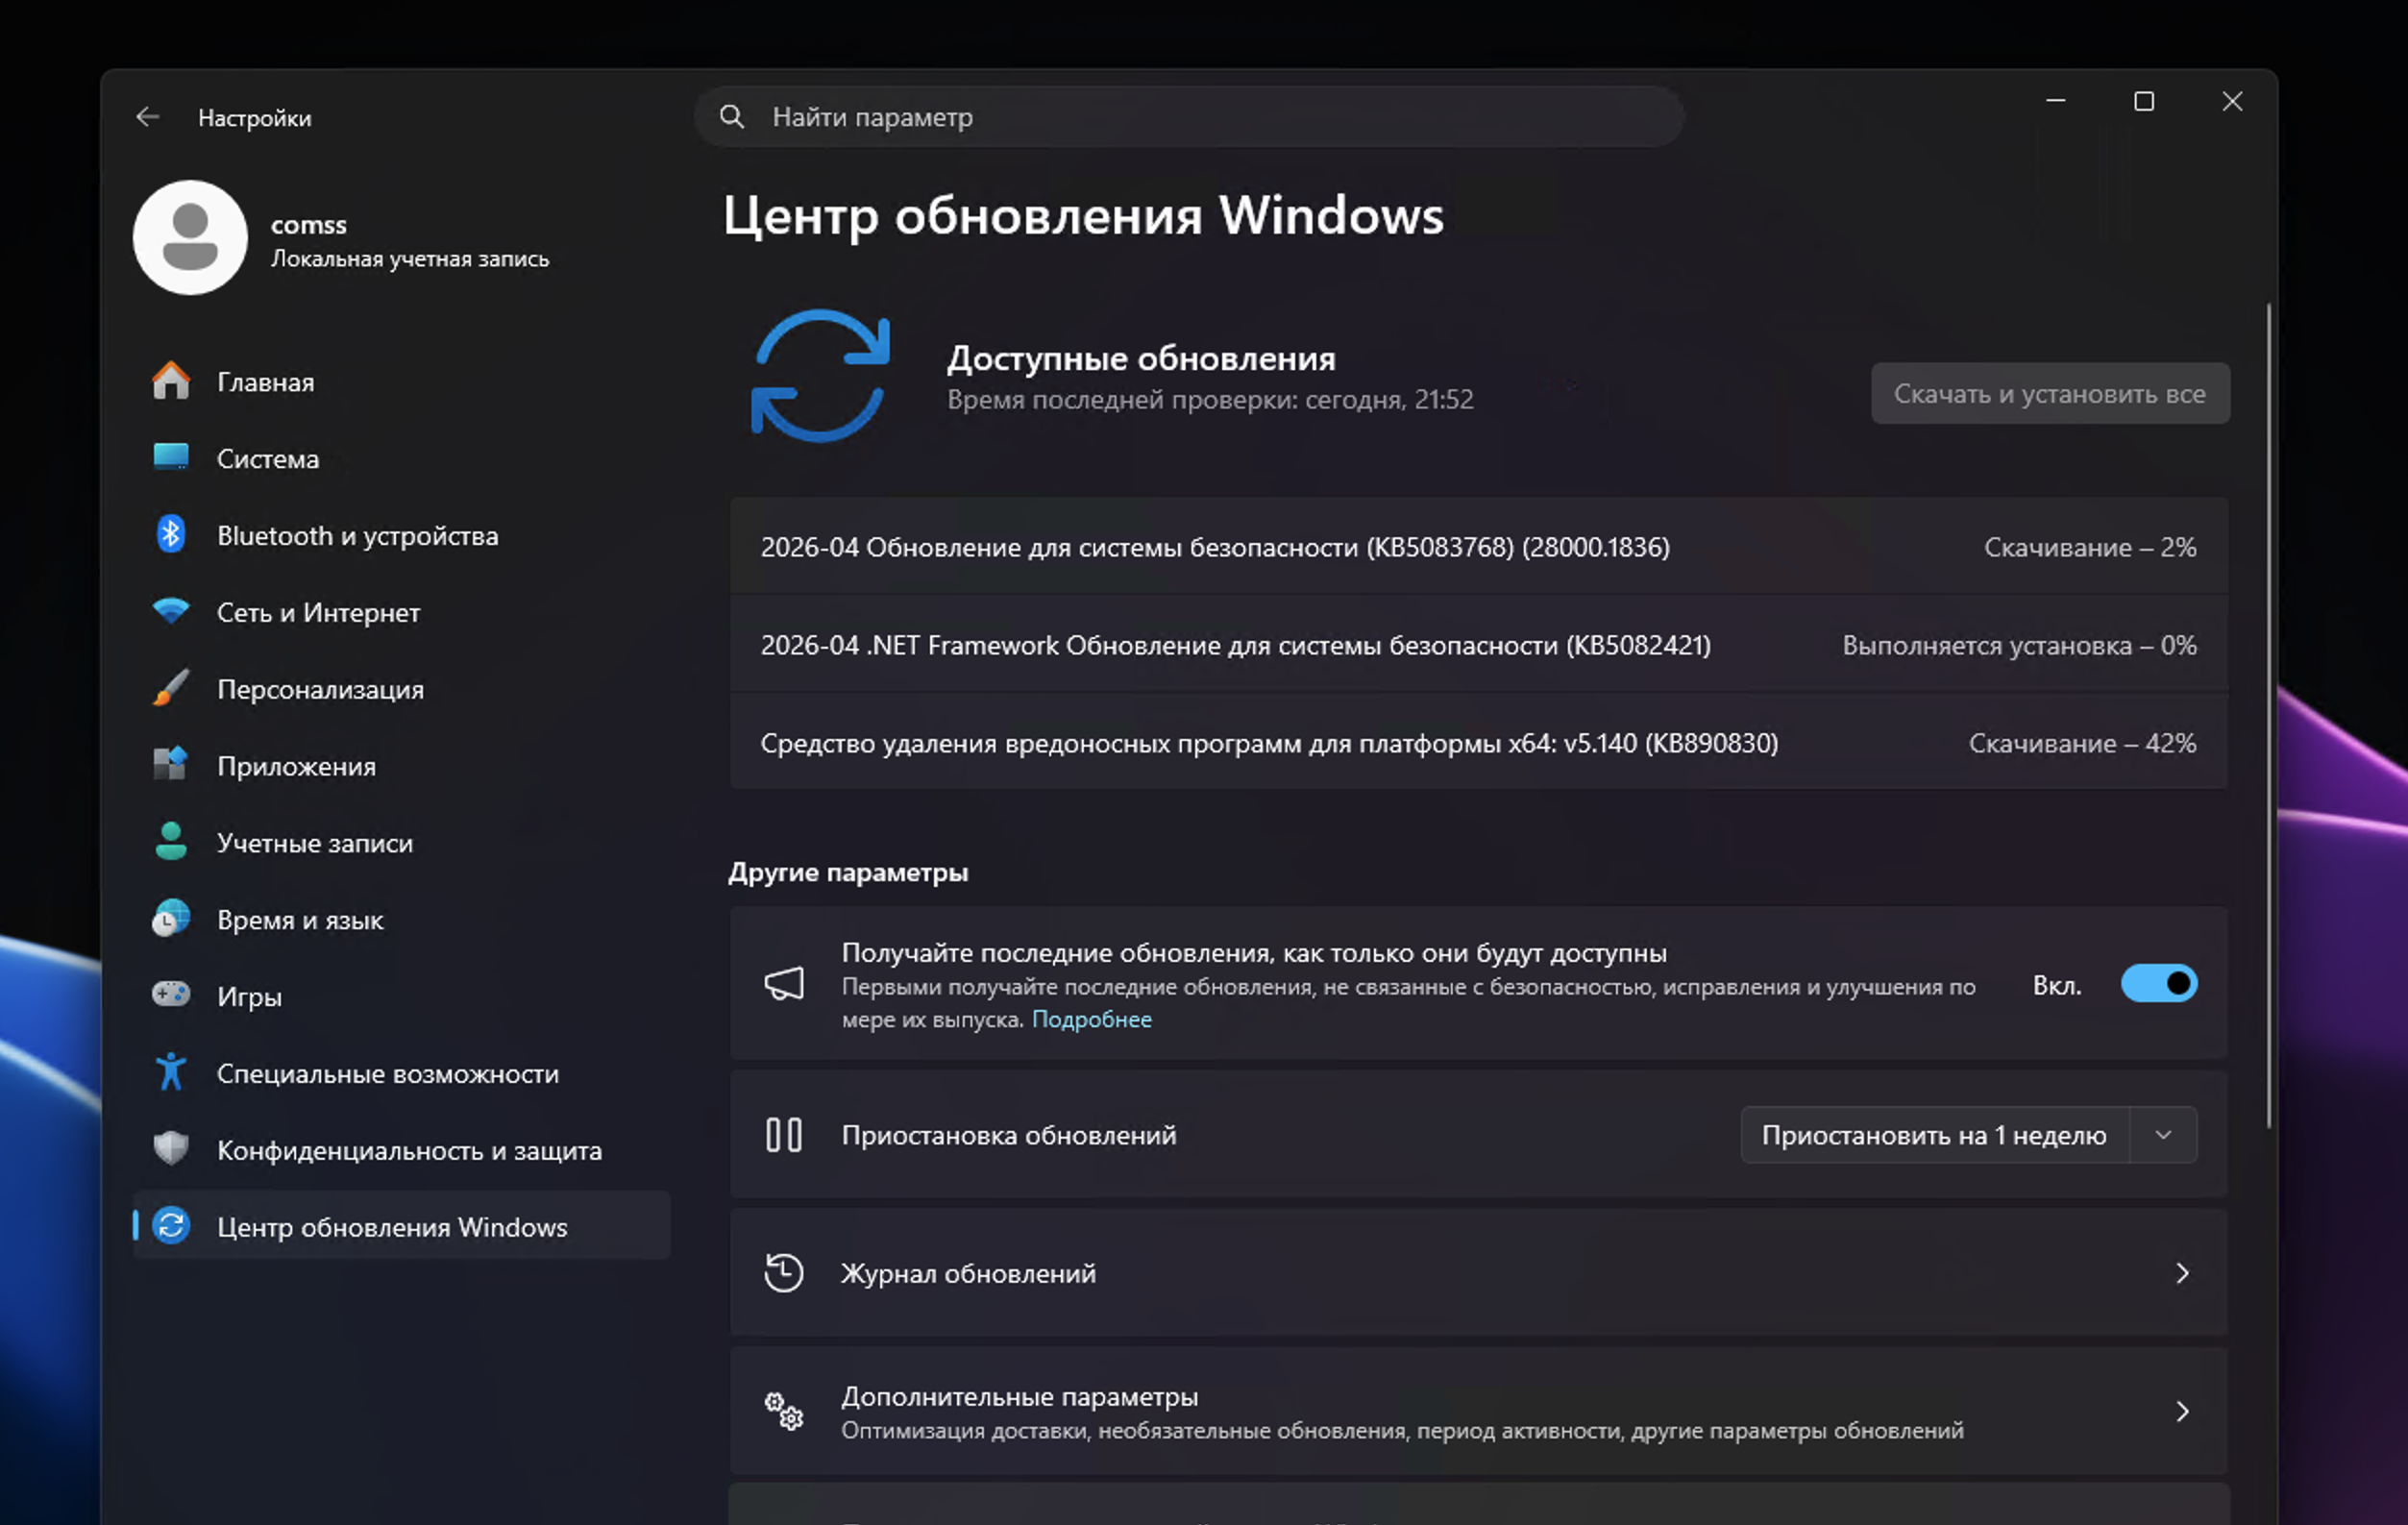Turn off the 'get latest updates' toggle

coord(2158,984)
